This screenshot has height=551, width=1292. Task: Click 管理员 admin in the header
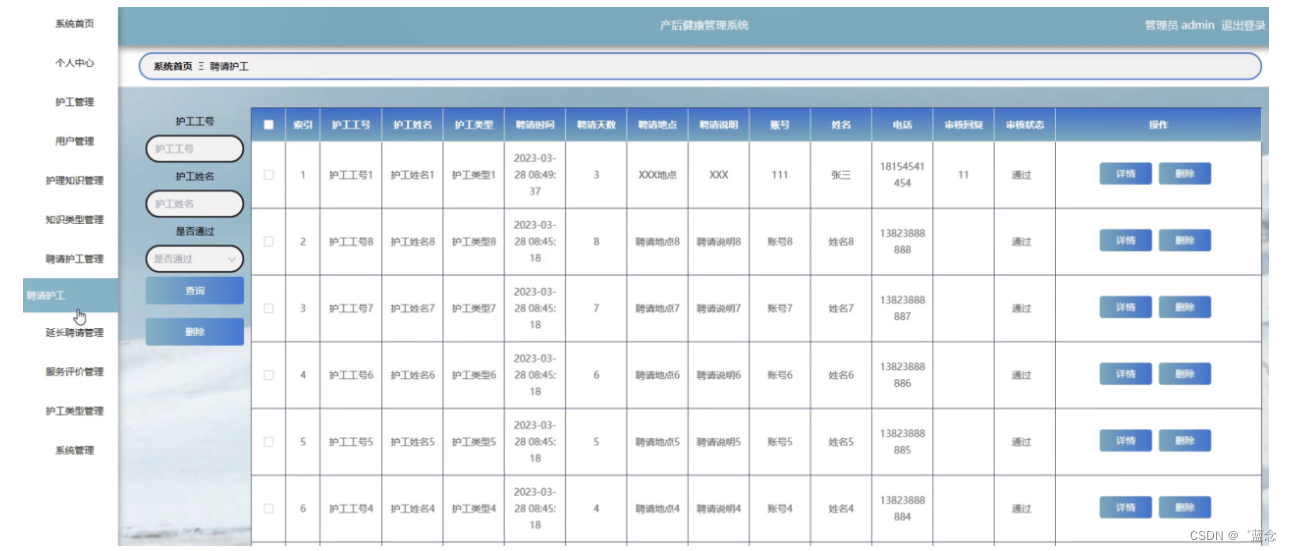pyautogui.click(x=1179, y=26)
